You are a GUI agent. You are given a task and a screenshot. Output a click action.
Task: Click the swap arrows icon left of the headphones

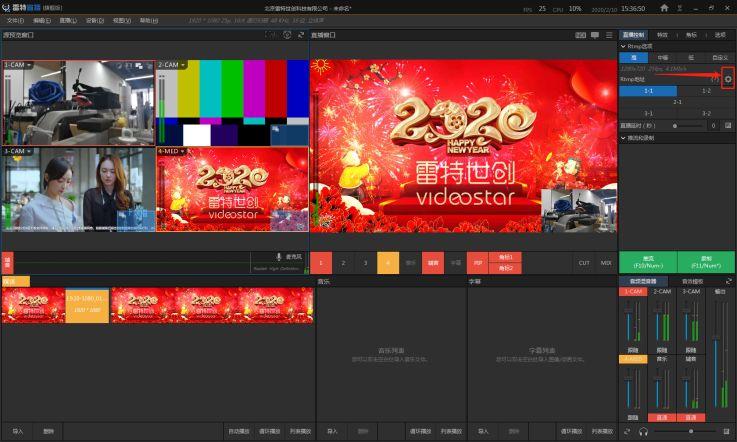[627, 431]
